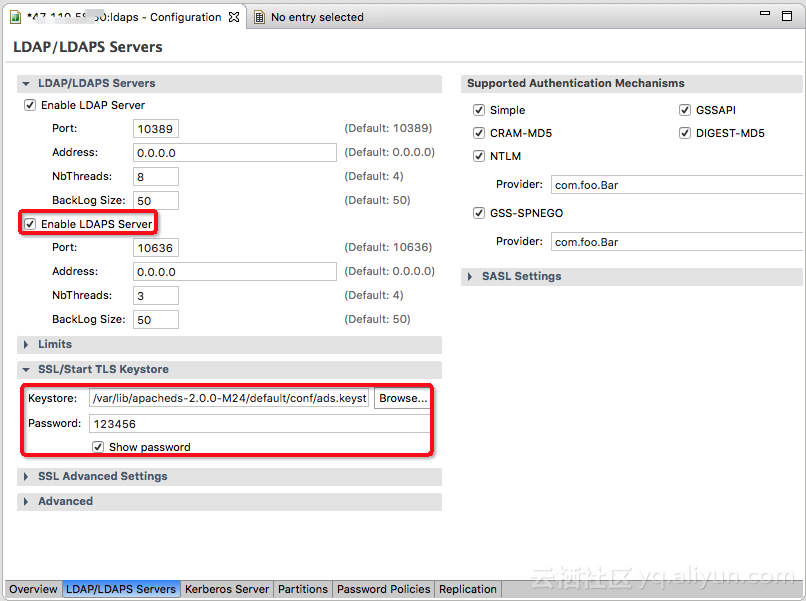
Task: Click the NTLM Provider field
Action: pos(676,185)
